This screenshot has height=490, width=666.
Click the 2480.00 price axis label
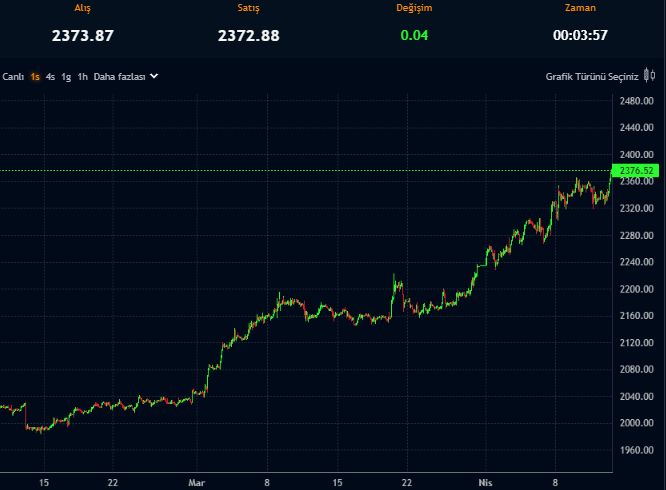(636, 101)
